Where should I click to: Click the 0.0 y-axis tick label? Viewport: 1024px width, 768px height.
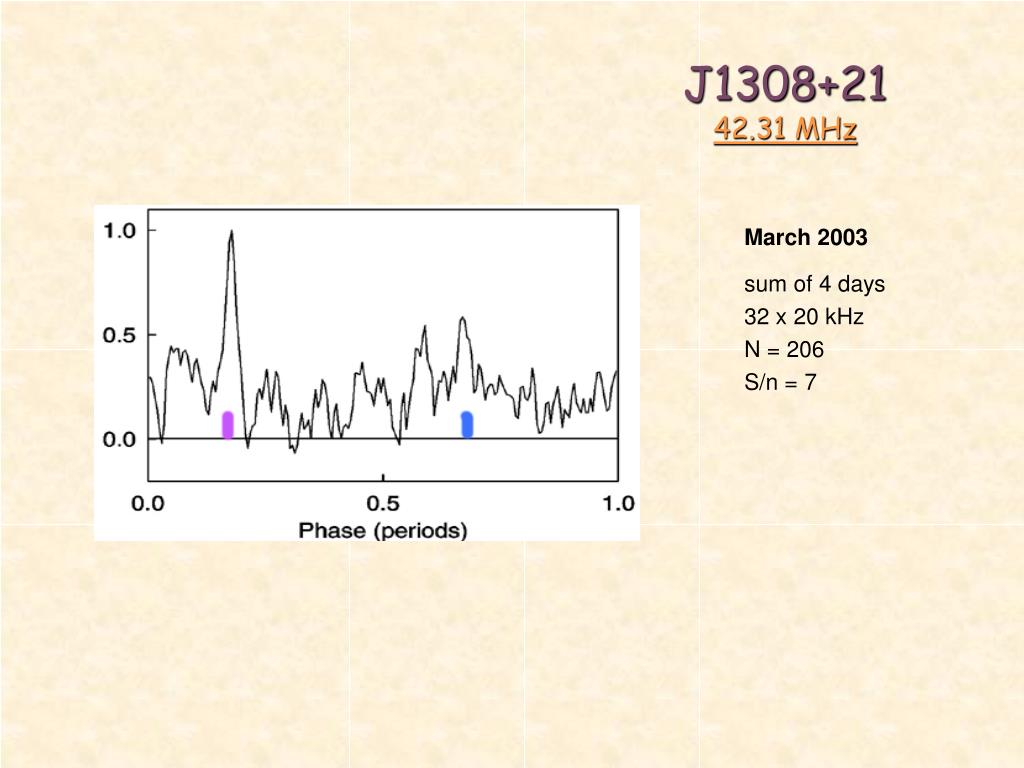click(119, 440)
